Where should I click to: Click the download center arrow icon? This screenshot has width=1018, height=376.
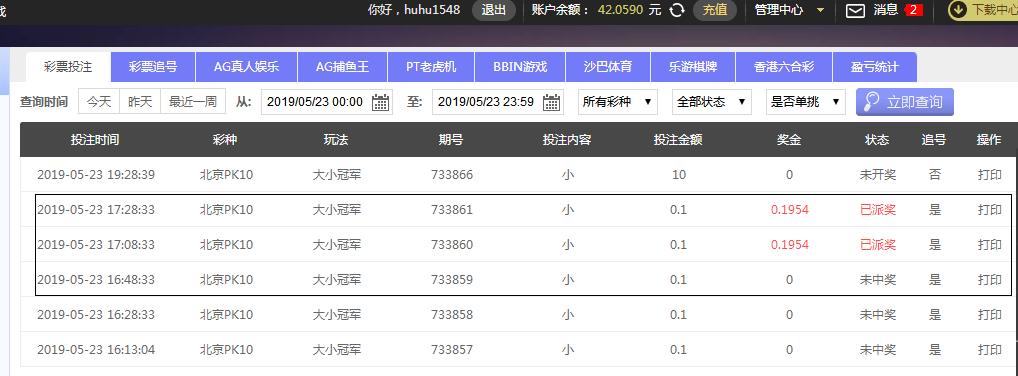(958, 10)
